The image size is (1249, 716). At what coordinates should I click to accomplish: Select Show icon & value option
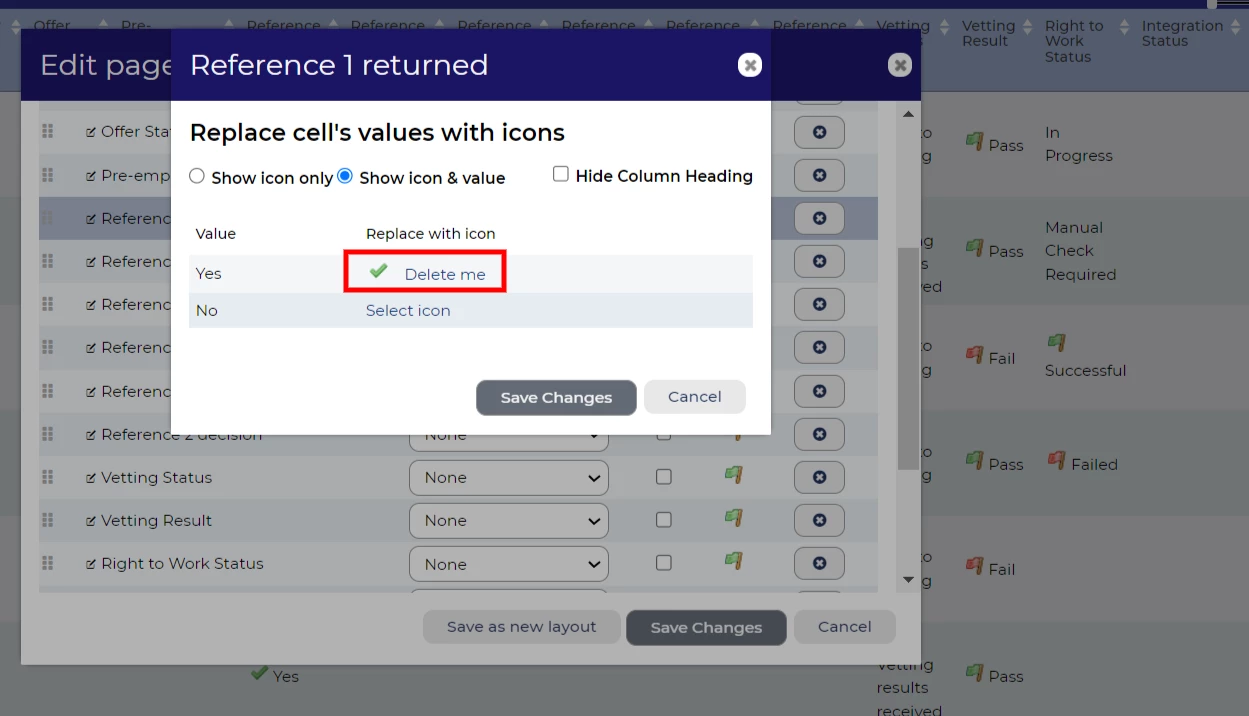click(x=345, y=176)
